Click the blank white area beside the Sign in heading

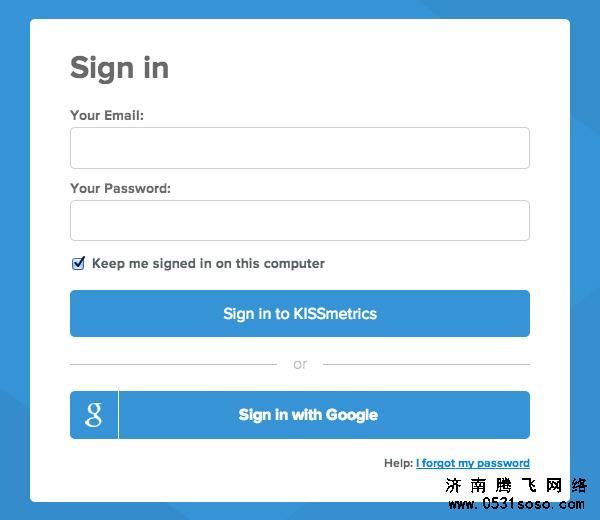344,68
